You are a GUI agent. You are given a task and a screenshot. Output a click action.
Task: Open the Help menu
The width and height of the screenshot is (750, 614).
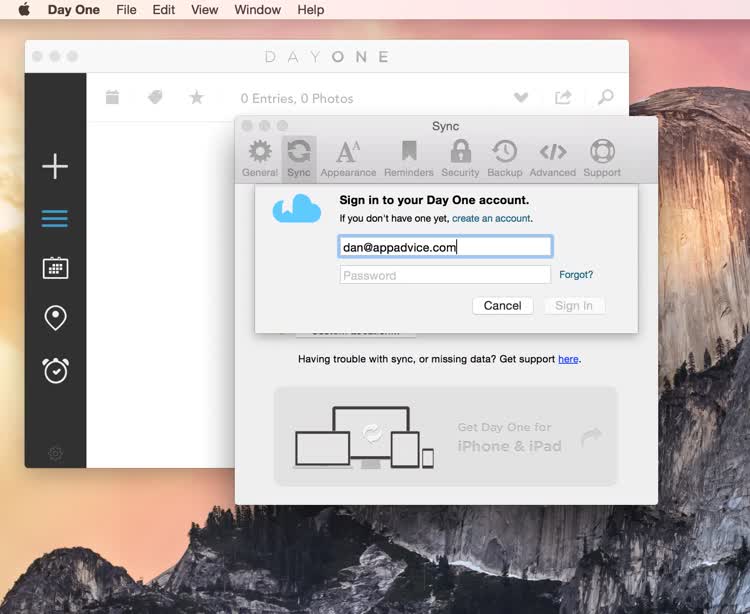coord(310,10)
